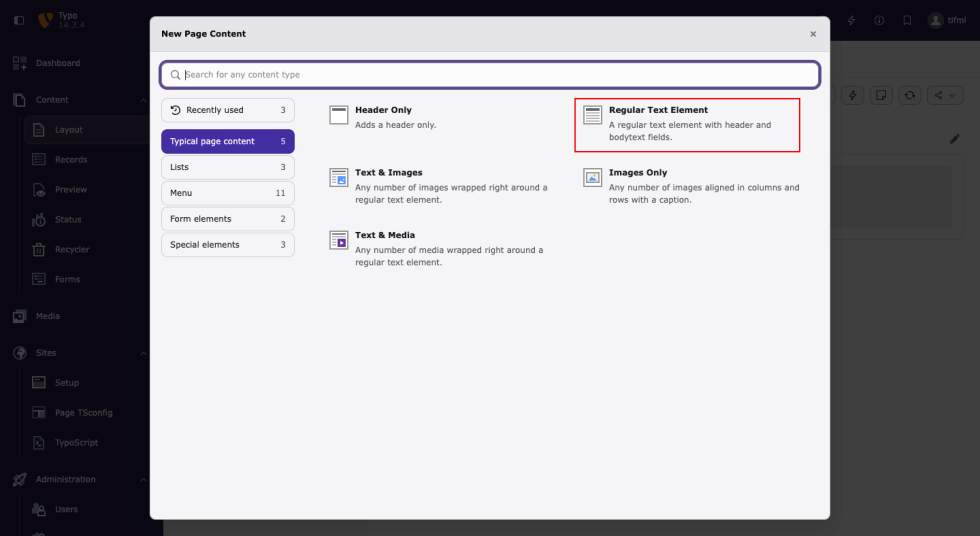Click the Text & Media icon

coord(339,240)
